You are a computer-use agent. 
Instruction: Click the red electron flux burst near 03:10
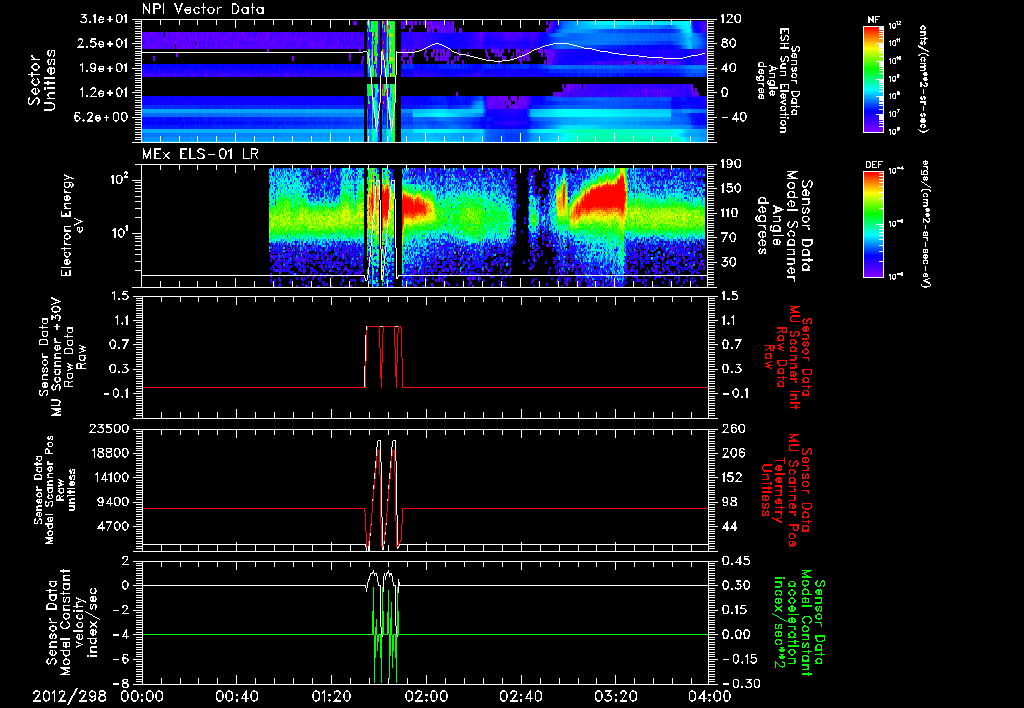(x=601, y=195)
